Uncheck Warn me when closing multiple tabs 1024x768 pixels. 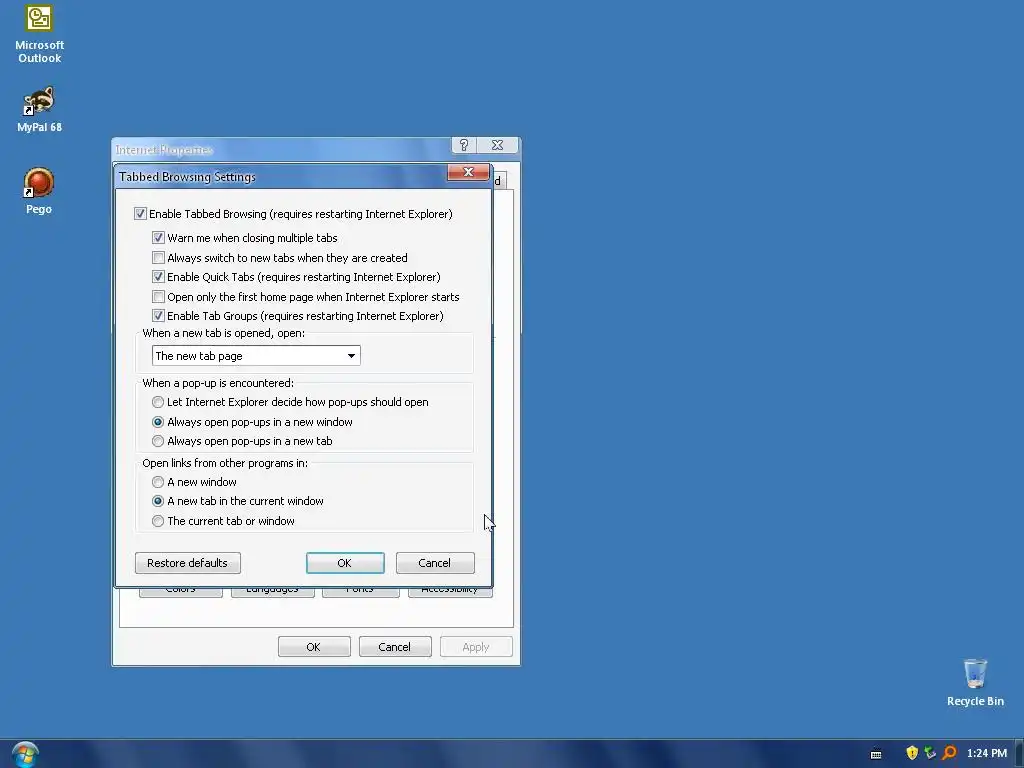tap(158, 238)
